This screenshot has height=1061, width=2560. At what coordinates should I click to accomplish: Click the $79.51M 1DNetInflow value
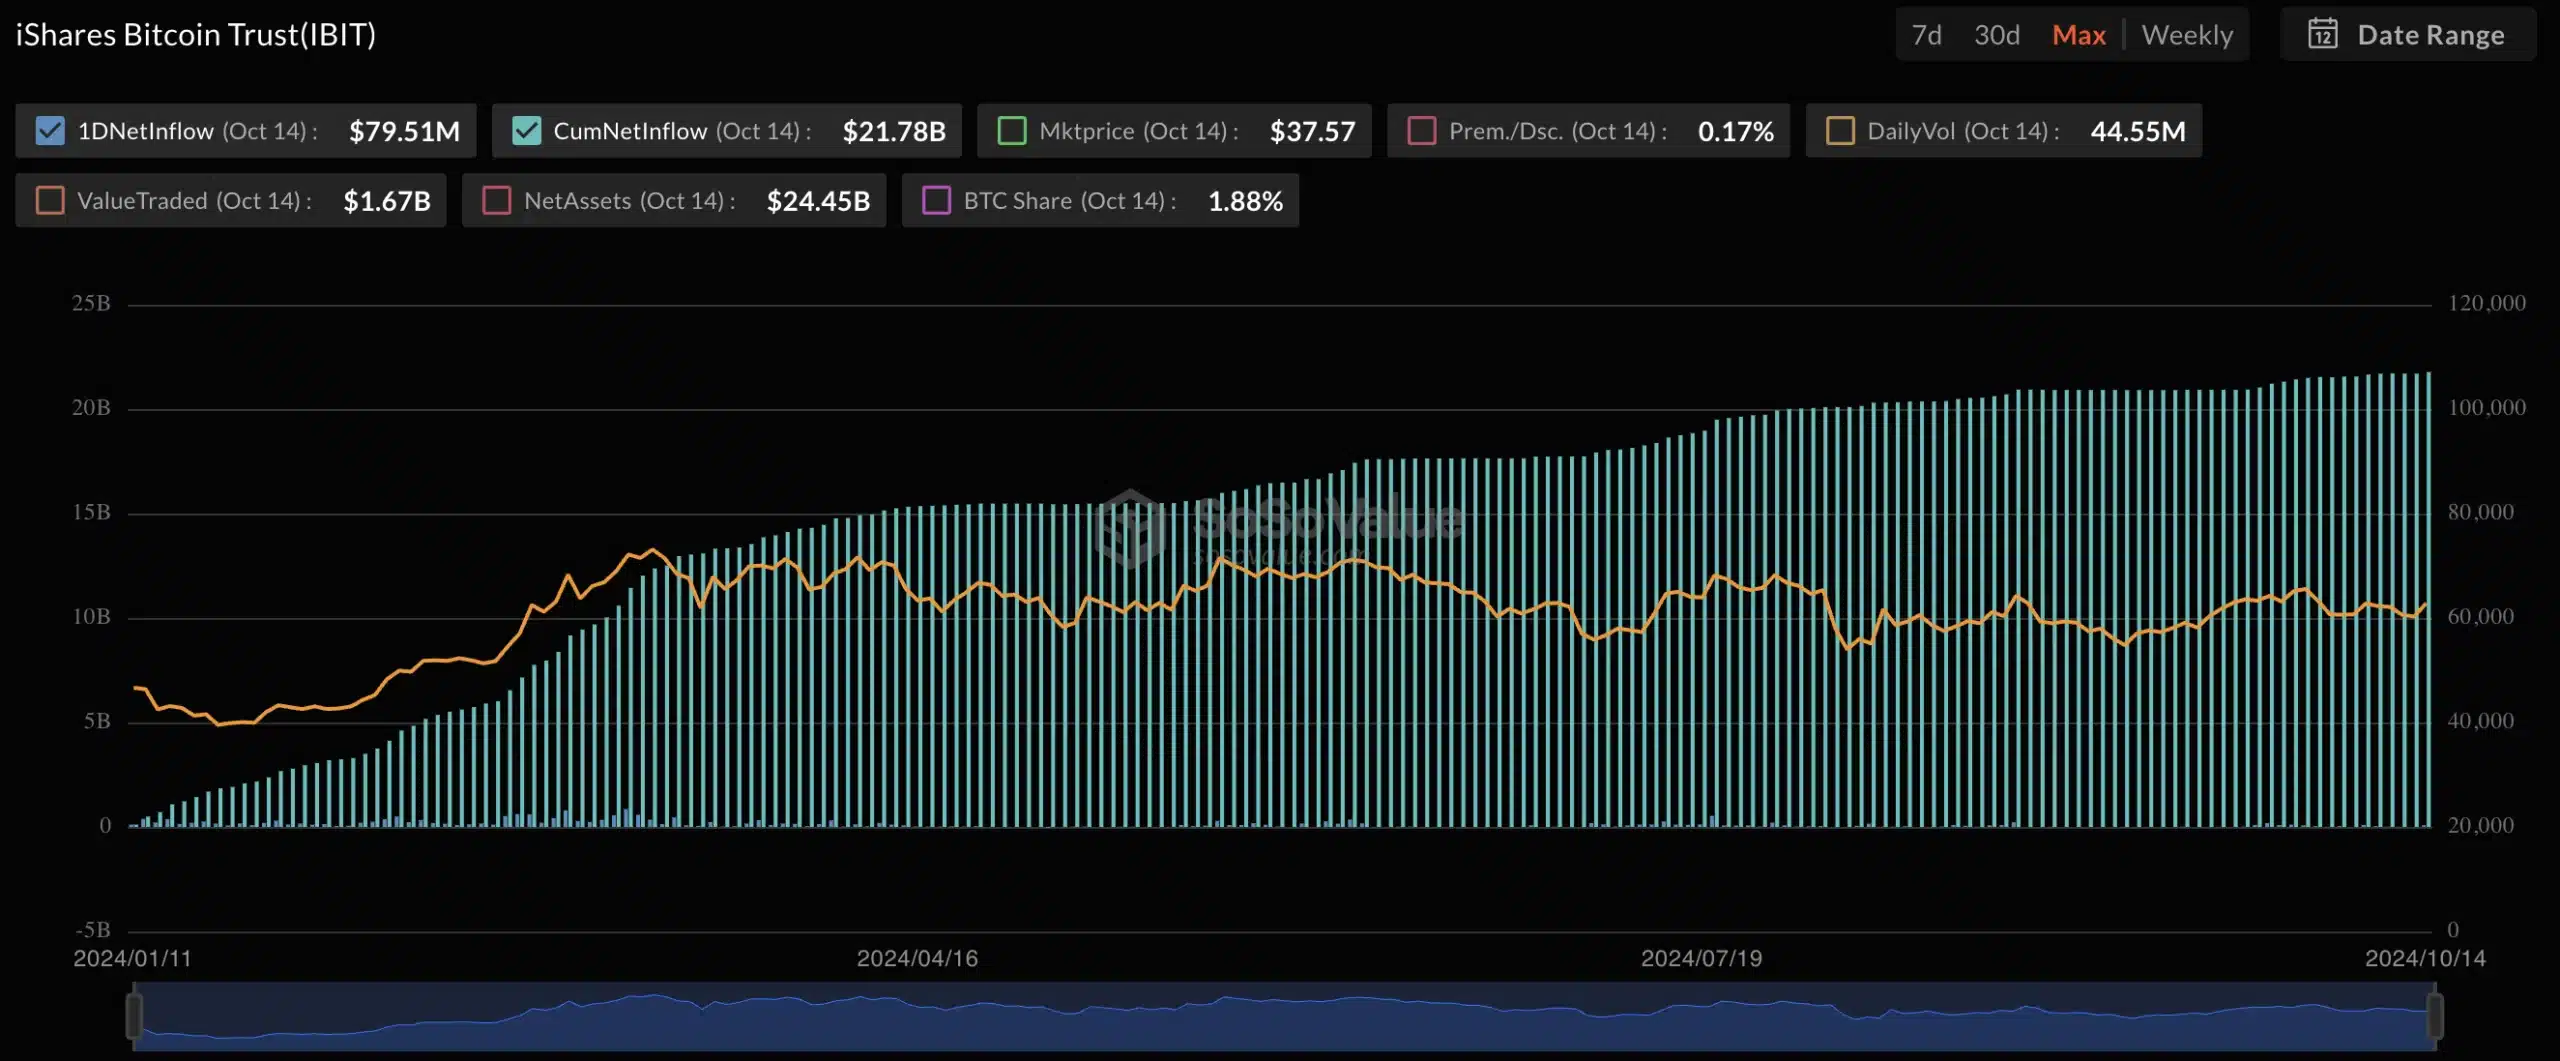[404, 131]
